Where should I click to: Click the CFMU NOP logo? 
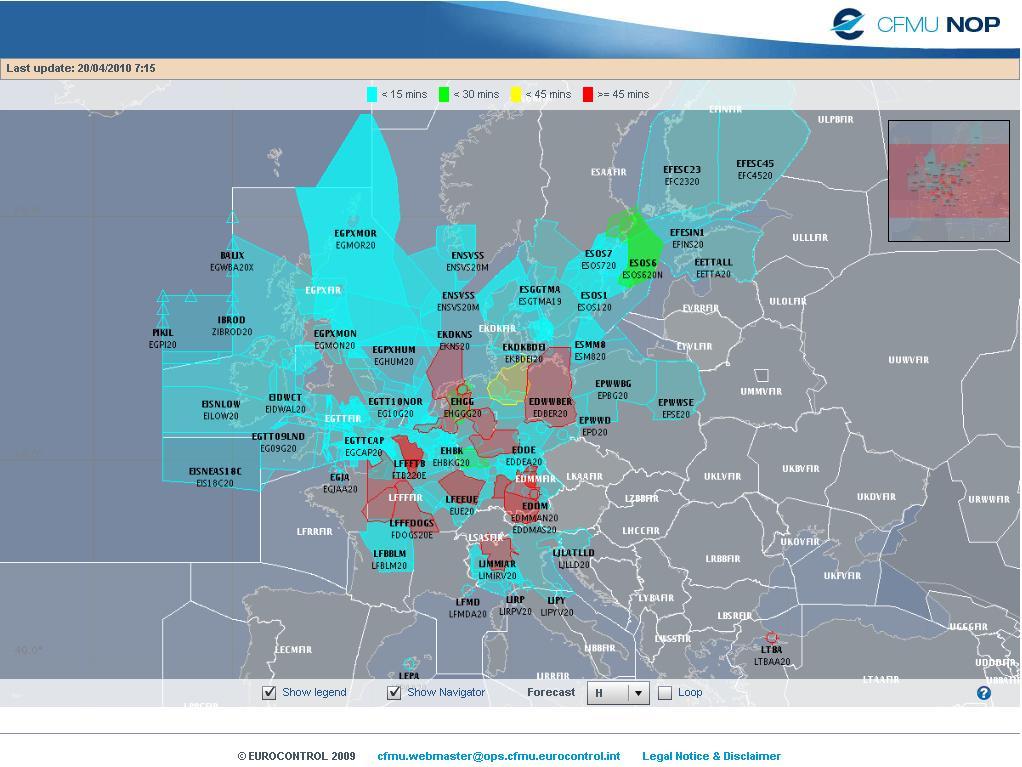[915, 25]
